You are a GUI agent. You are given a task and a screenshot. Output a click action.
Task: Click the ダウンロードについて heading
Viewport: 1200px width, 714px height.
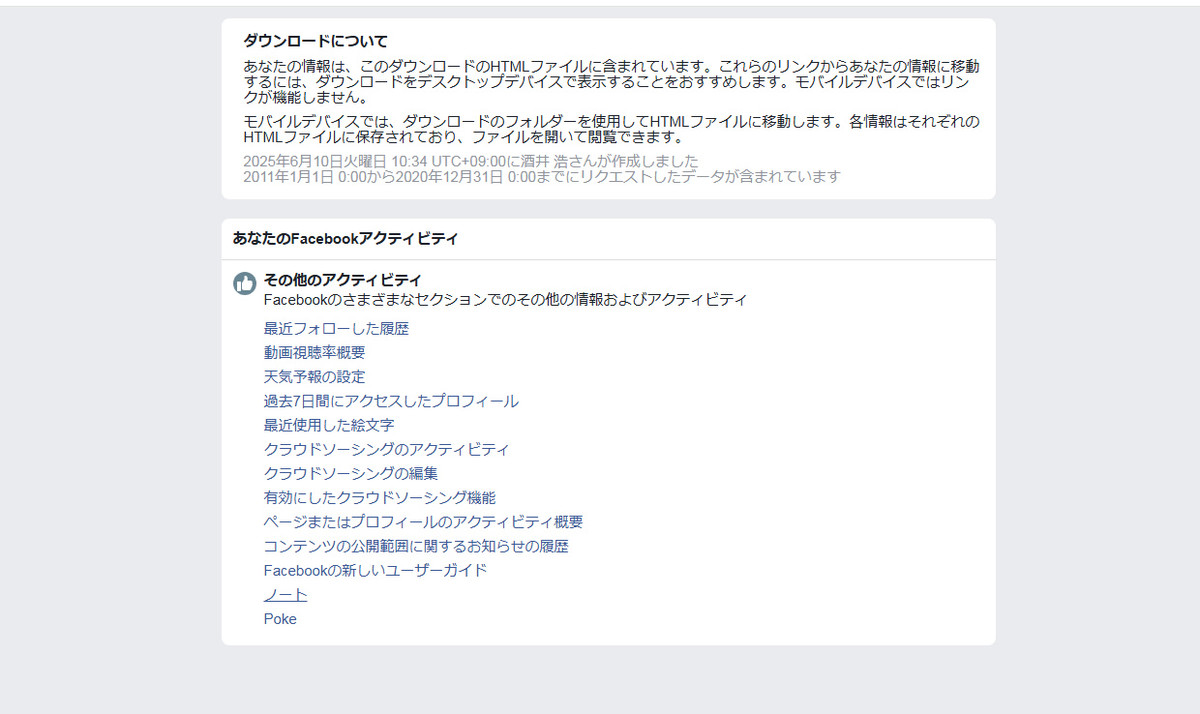pyautogui.click(x=316, y=41)
